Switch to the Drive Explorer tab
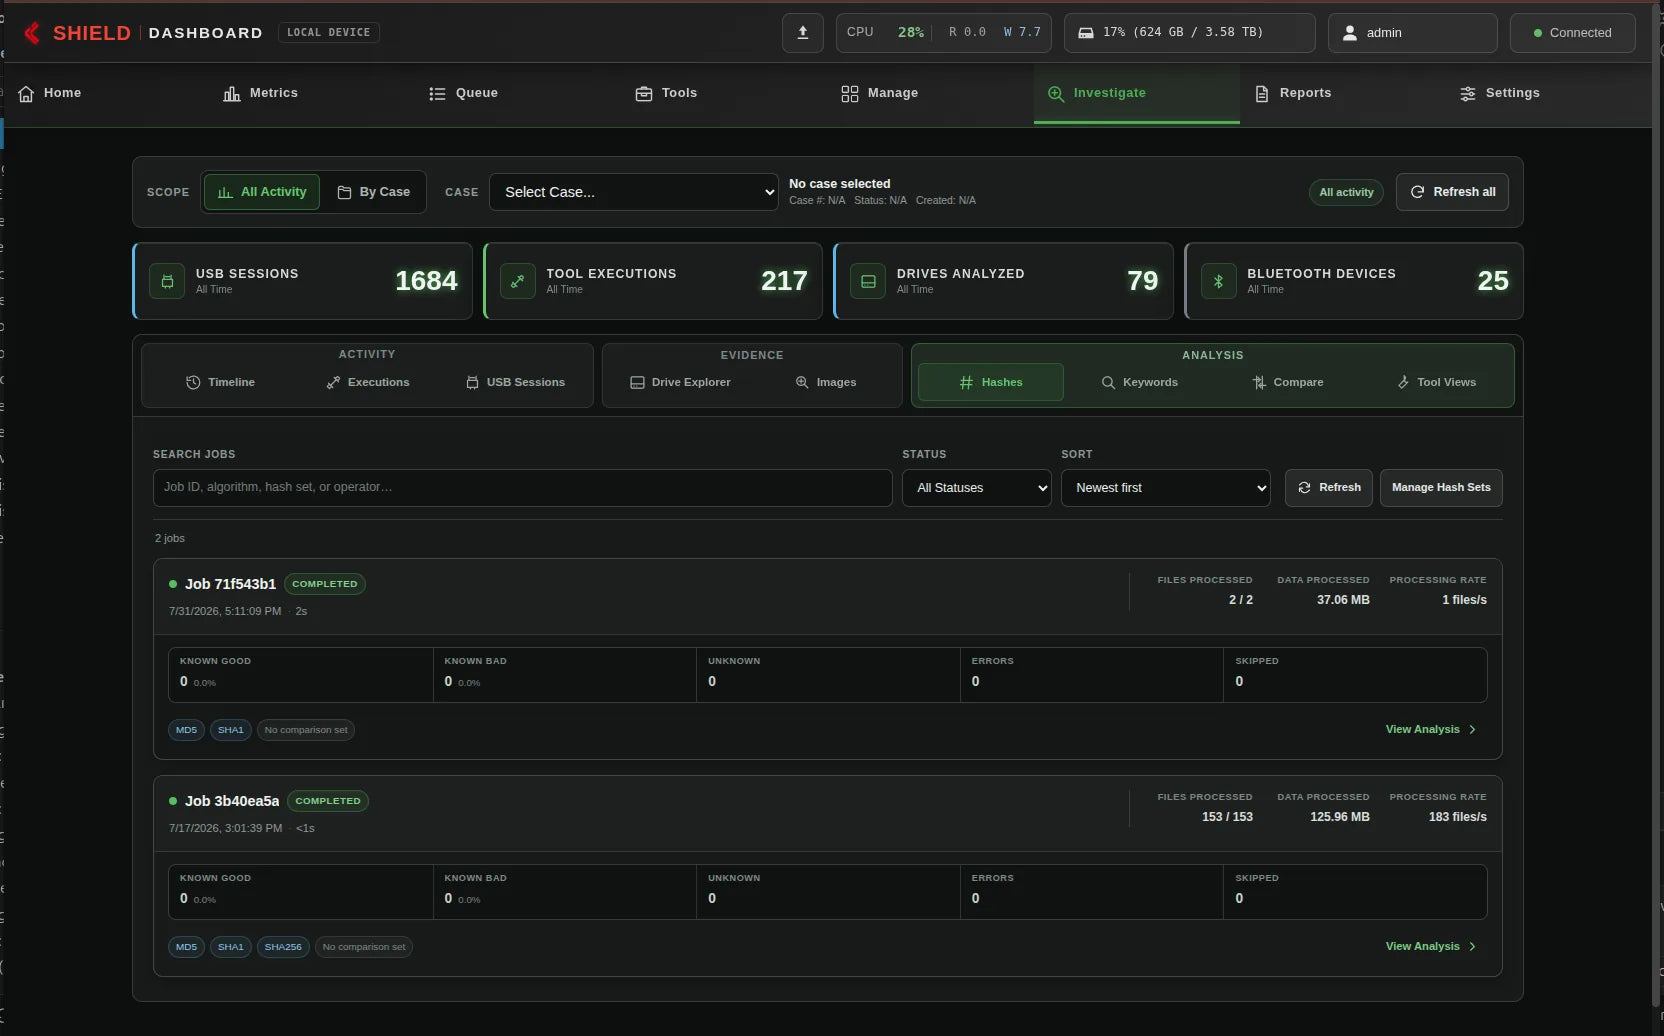This screenshot has height=1036, width=1664. (x=680, y=382)
